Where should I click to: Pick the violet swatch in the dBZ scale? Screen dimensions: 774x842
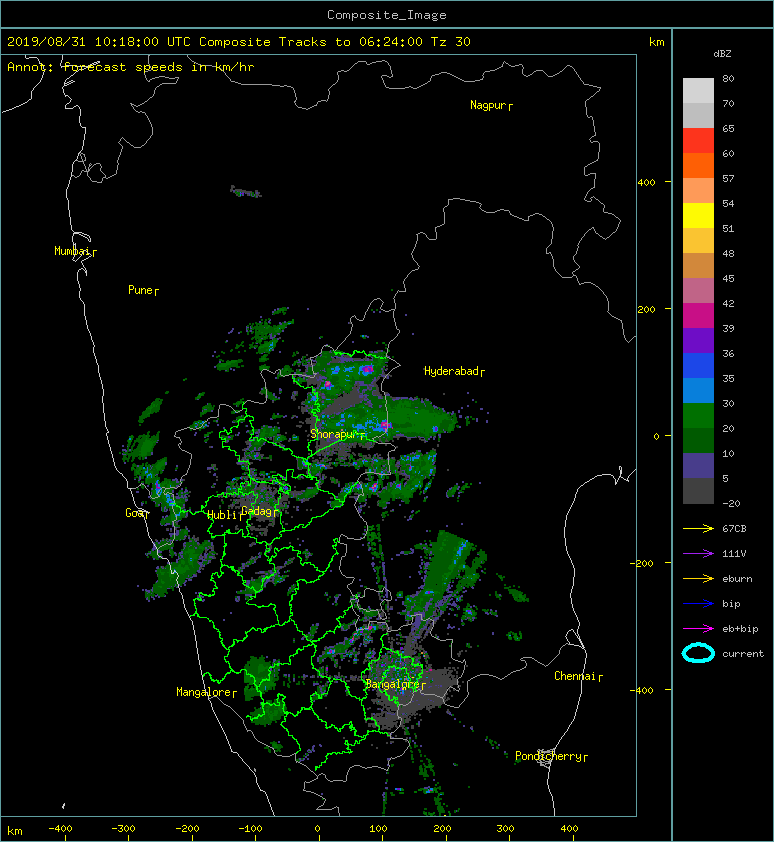pos(698,340)
